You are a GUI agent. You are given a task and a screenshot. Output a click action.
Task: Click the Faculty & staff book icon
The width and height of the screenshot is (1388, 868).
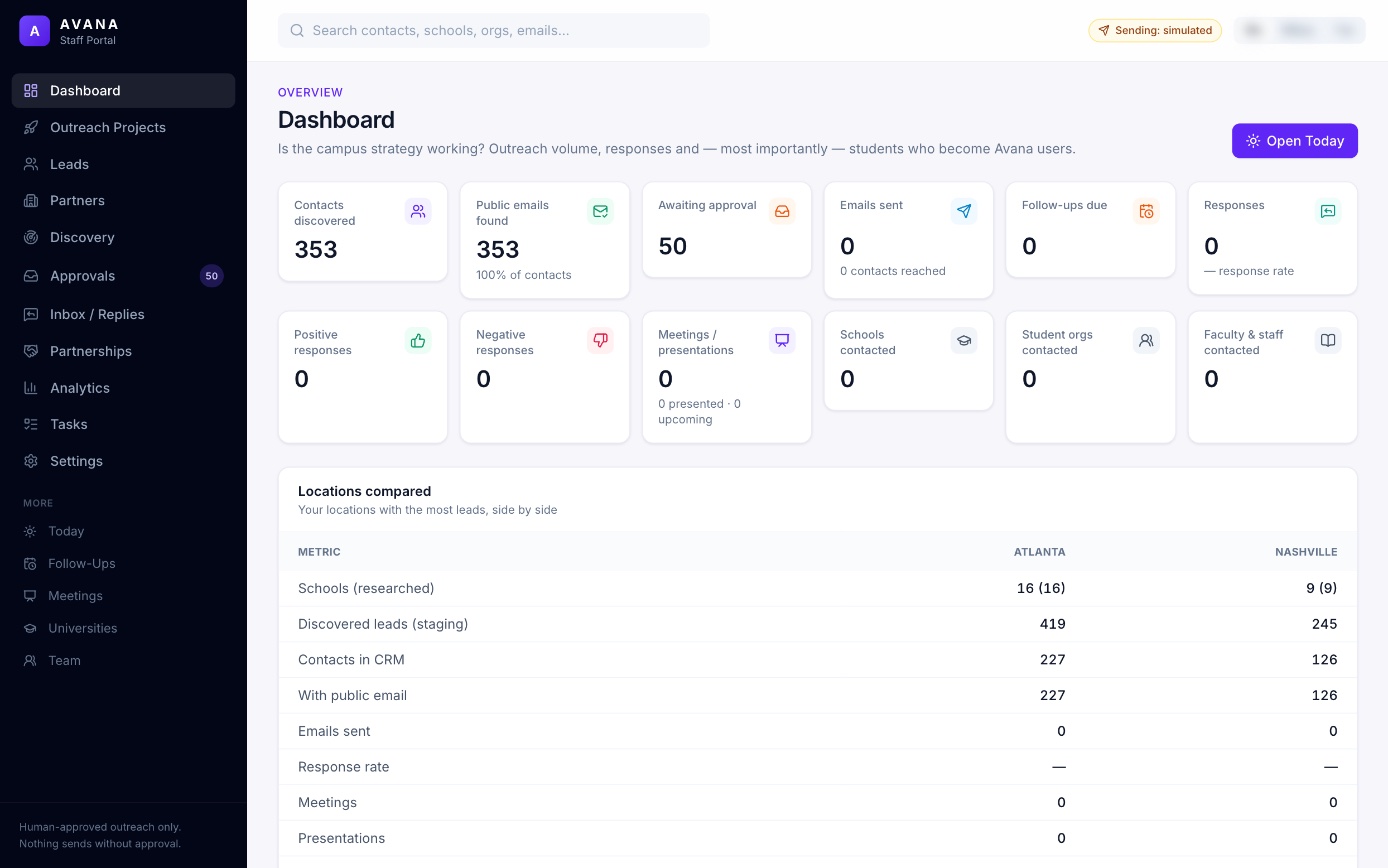[x=1328, y=340]
